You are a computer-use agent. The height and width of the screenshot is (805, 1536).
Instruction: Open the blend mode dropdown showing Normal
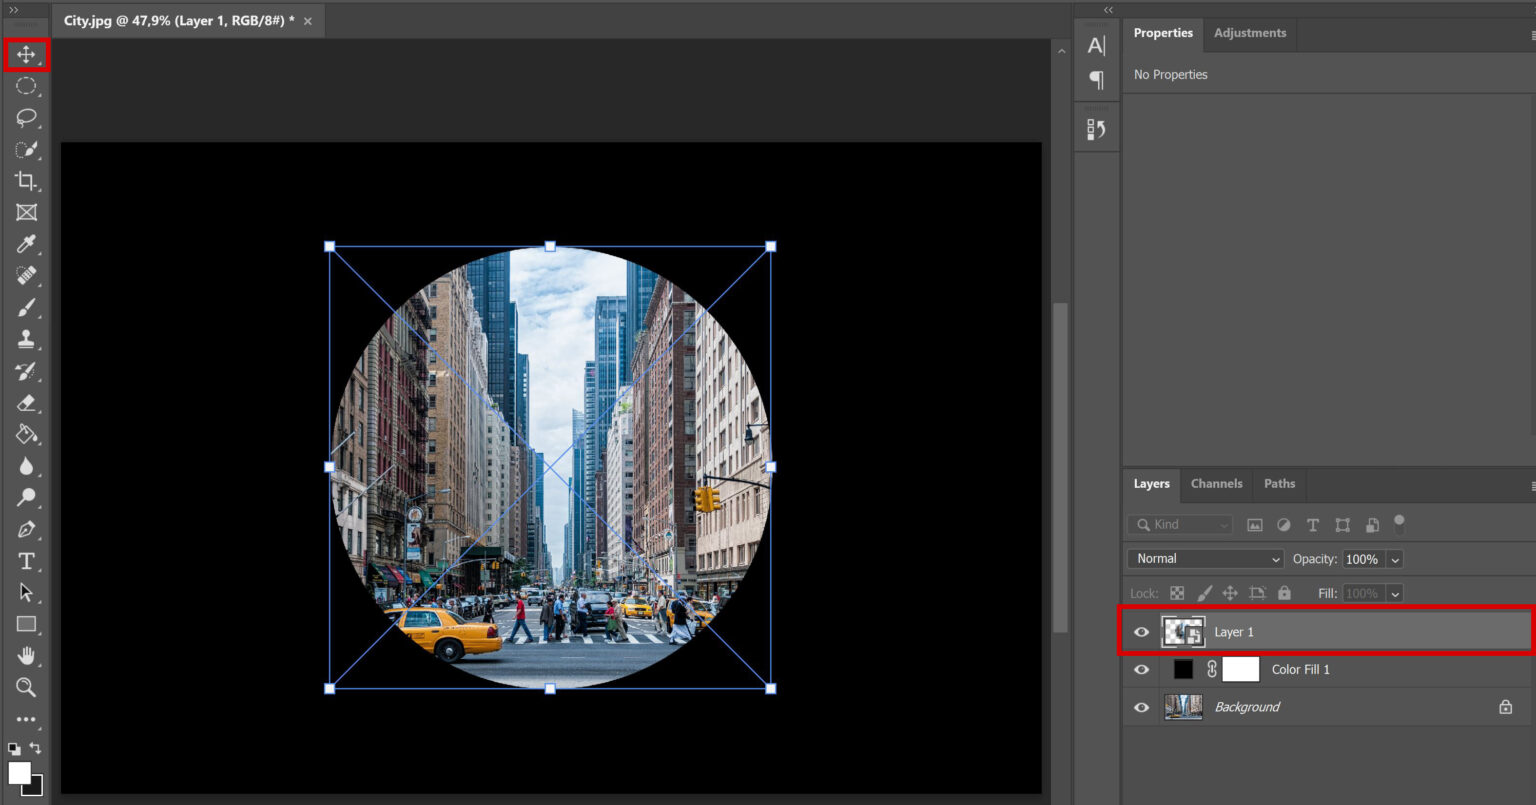(1205, 559)
